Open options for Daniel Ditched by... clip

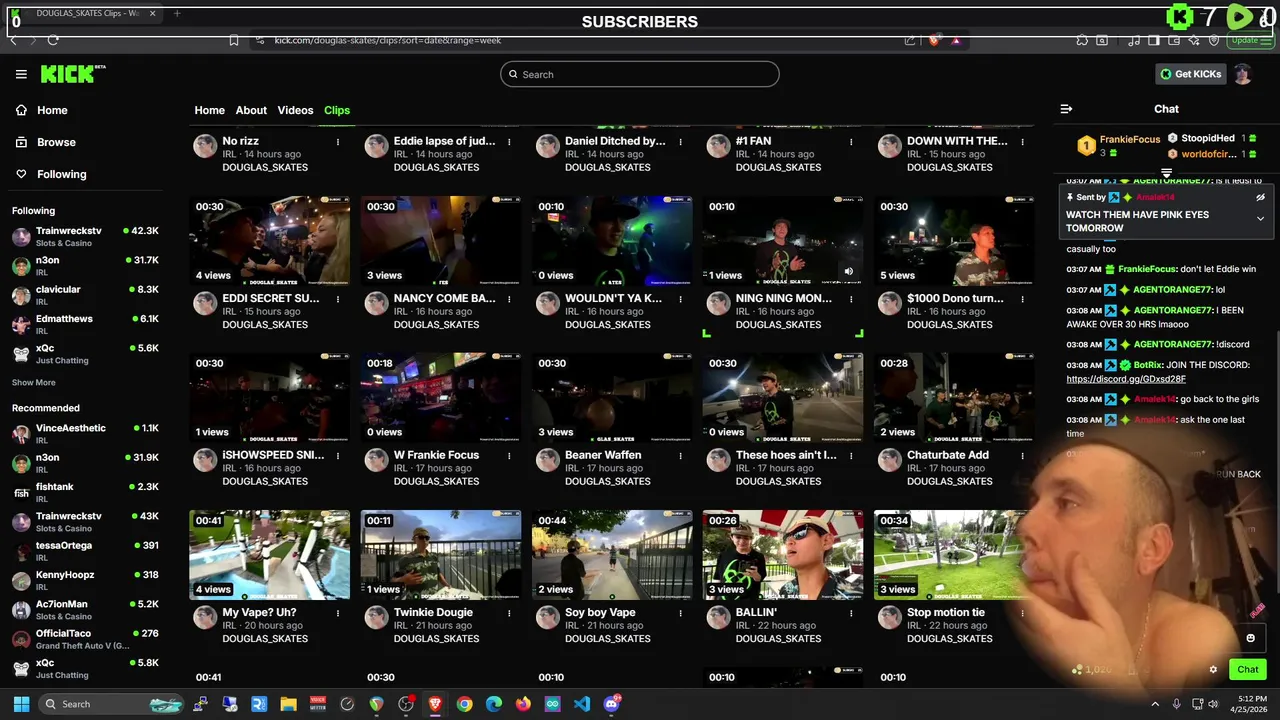pyautogui.click(x=680, y=142)
